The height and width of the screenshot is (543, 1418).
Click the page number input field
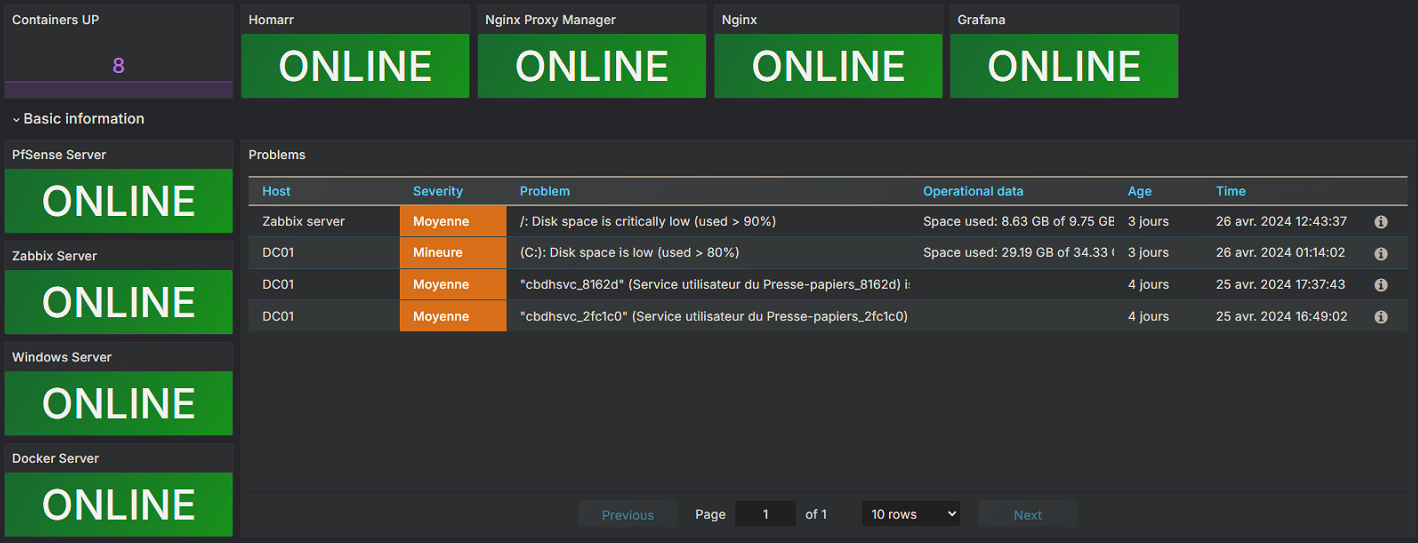coord(765,514)
